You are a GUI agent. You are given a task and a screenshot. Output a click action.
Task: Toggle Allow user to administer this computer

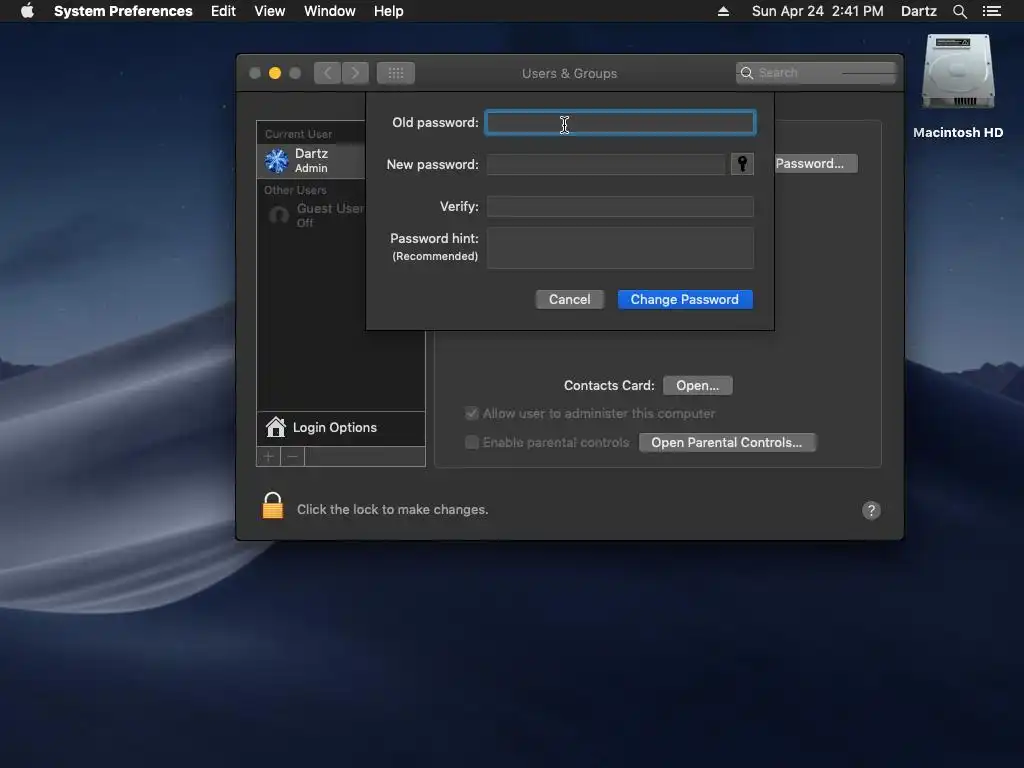[472, 413]
